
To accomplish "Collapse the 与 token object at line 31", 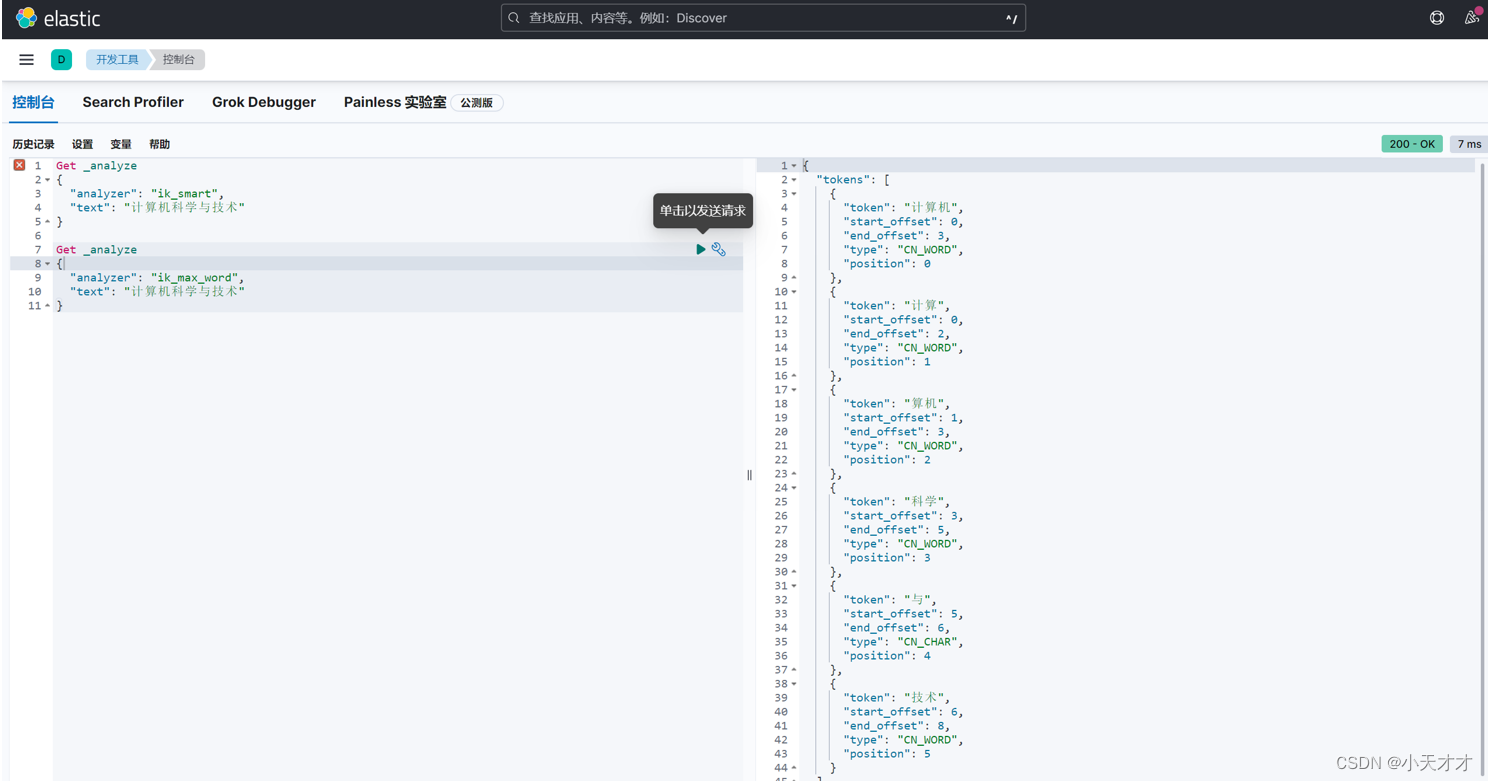I will pyautogui.click(x=794, y=586).
